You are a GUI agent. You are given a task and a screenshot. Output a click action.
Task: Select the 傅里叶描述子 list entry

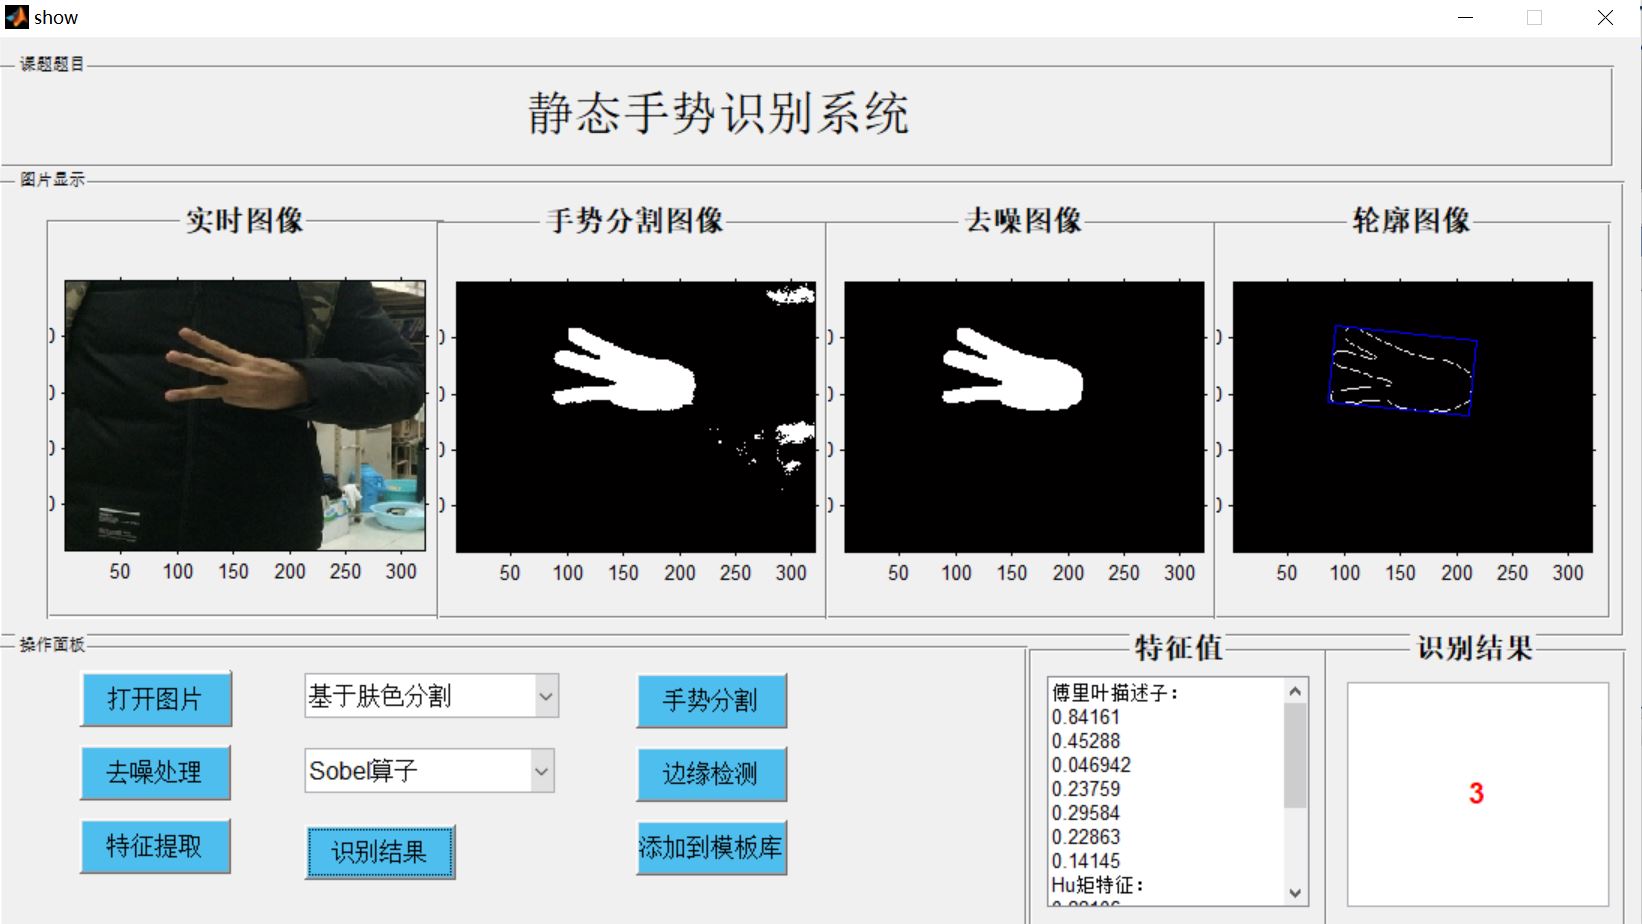tap(1115, 693)
